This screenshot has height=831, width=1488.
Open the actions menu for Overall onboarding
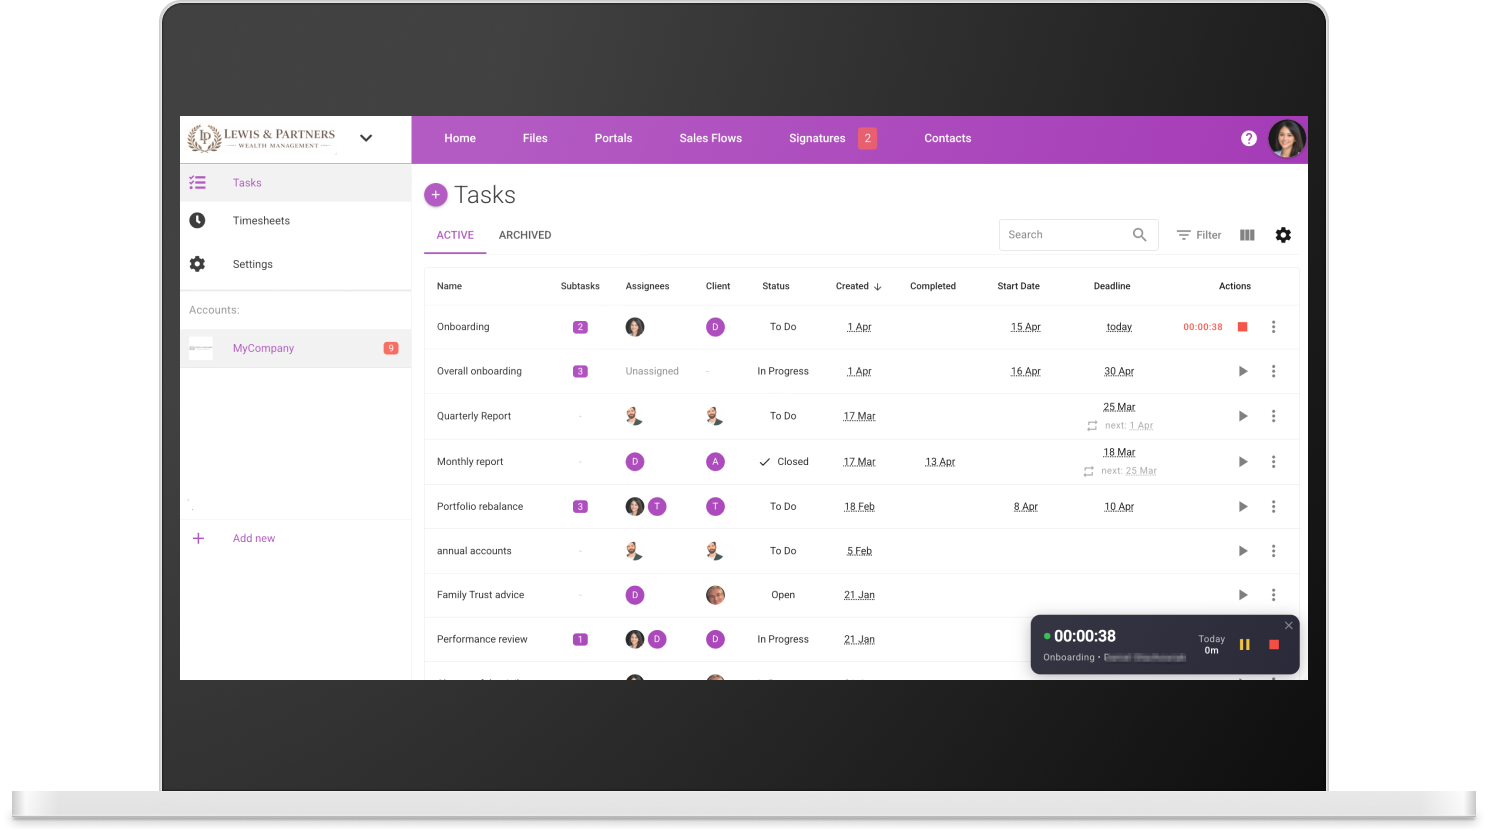pyautogui.click(x=1273, y=371)
